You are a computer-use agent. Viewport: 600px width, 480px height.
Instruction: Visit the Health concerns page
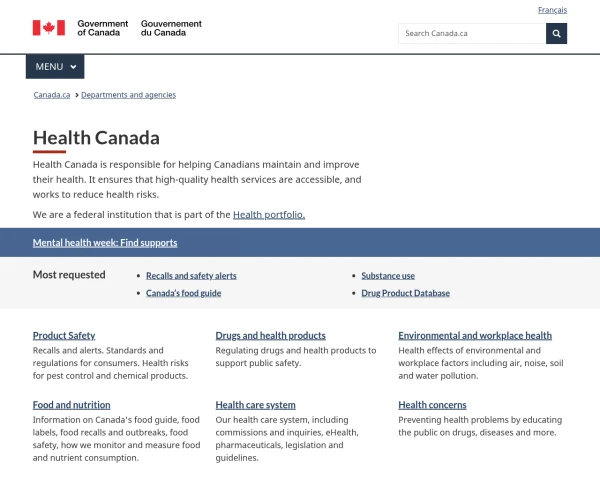click(432, 405)
